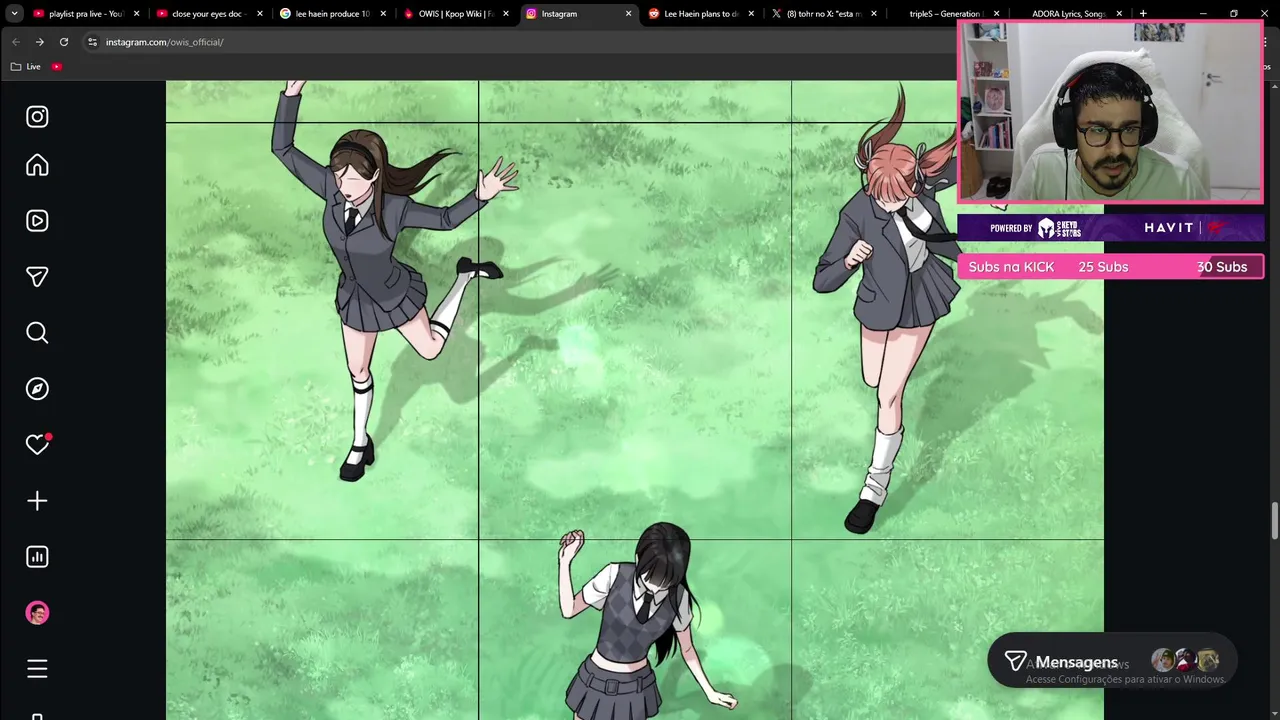Click the HAVIT sponsor banner
The height and width of the screenshot is (720, 1280).
(1110, 228)
